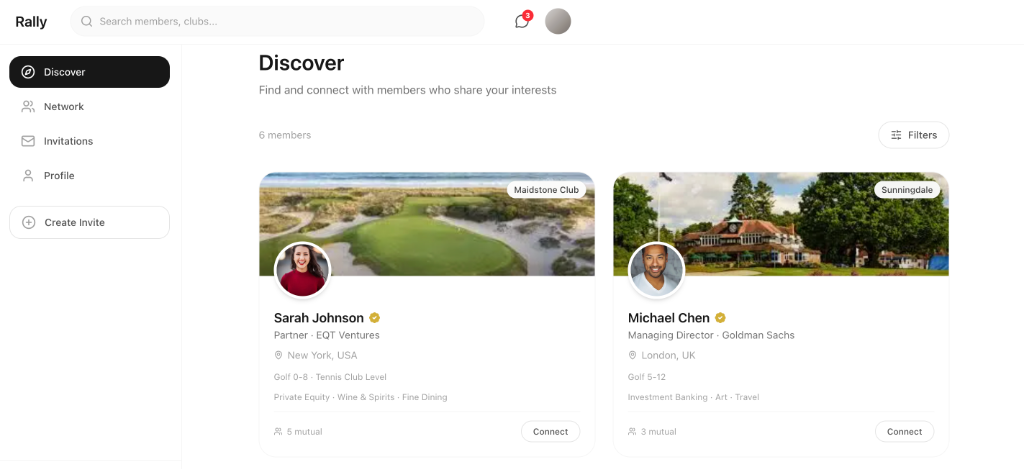The image size is (1024, 469).
Task: Connect with Michael Chen
Action: tap(904, 432)
